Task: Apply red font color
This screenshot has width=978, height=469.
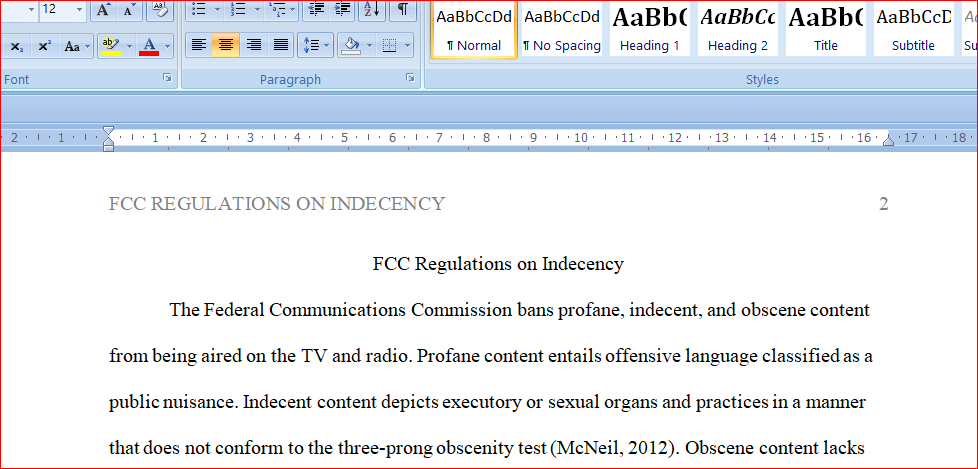Action: [x=149, y=46]
